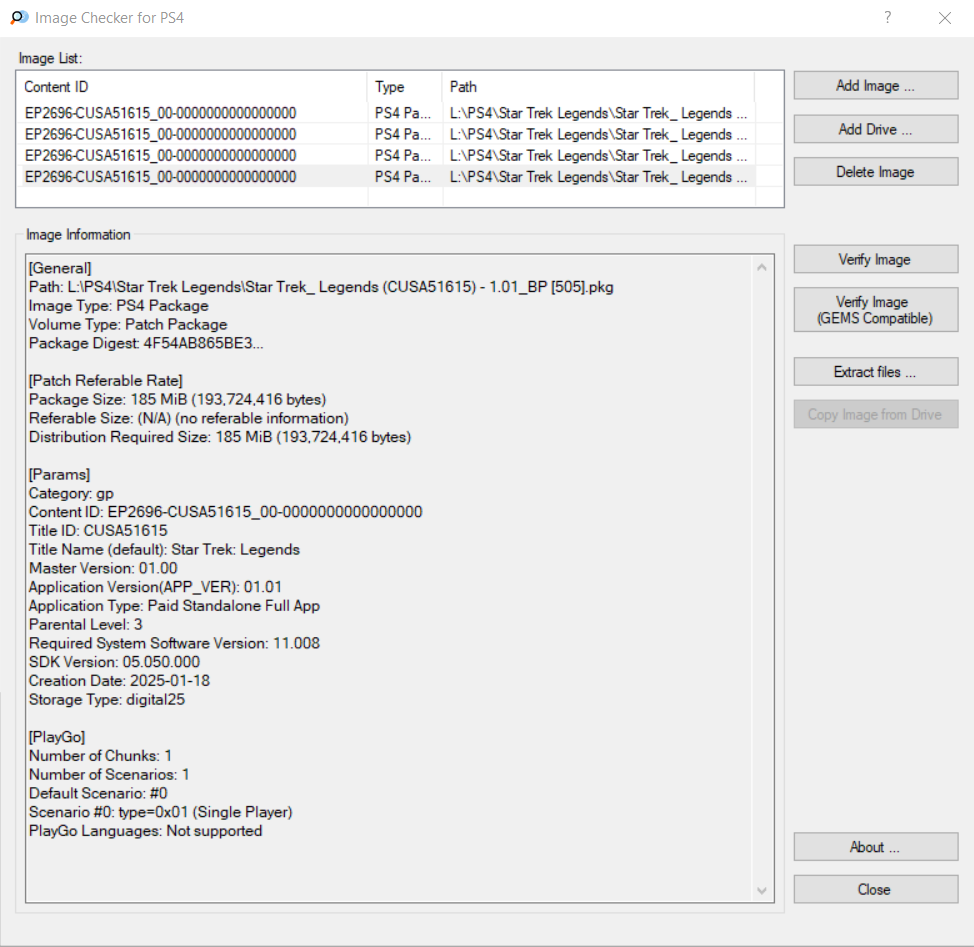Click the 'Creation Date: 2025-01-18' line
The width and height of the screenshot is (974, 947).
click(x=119, y=681)
